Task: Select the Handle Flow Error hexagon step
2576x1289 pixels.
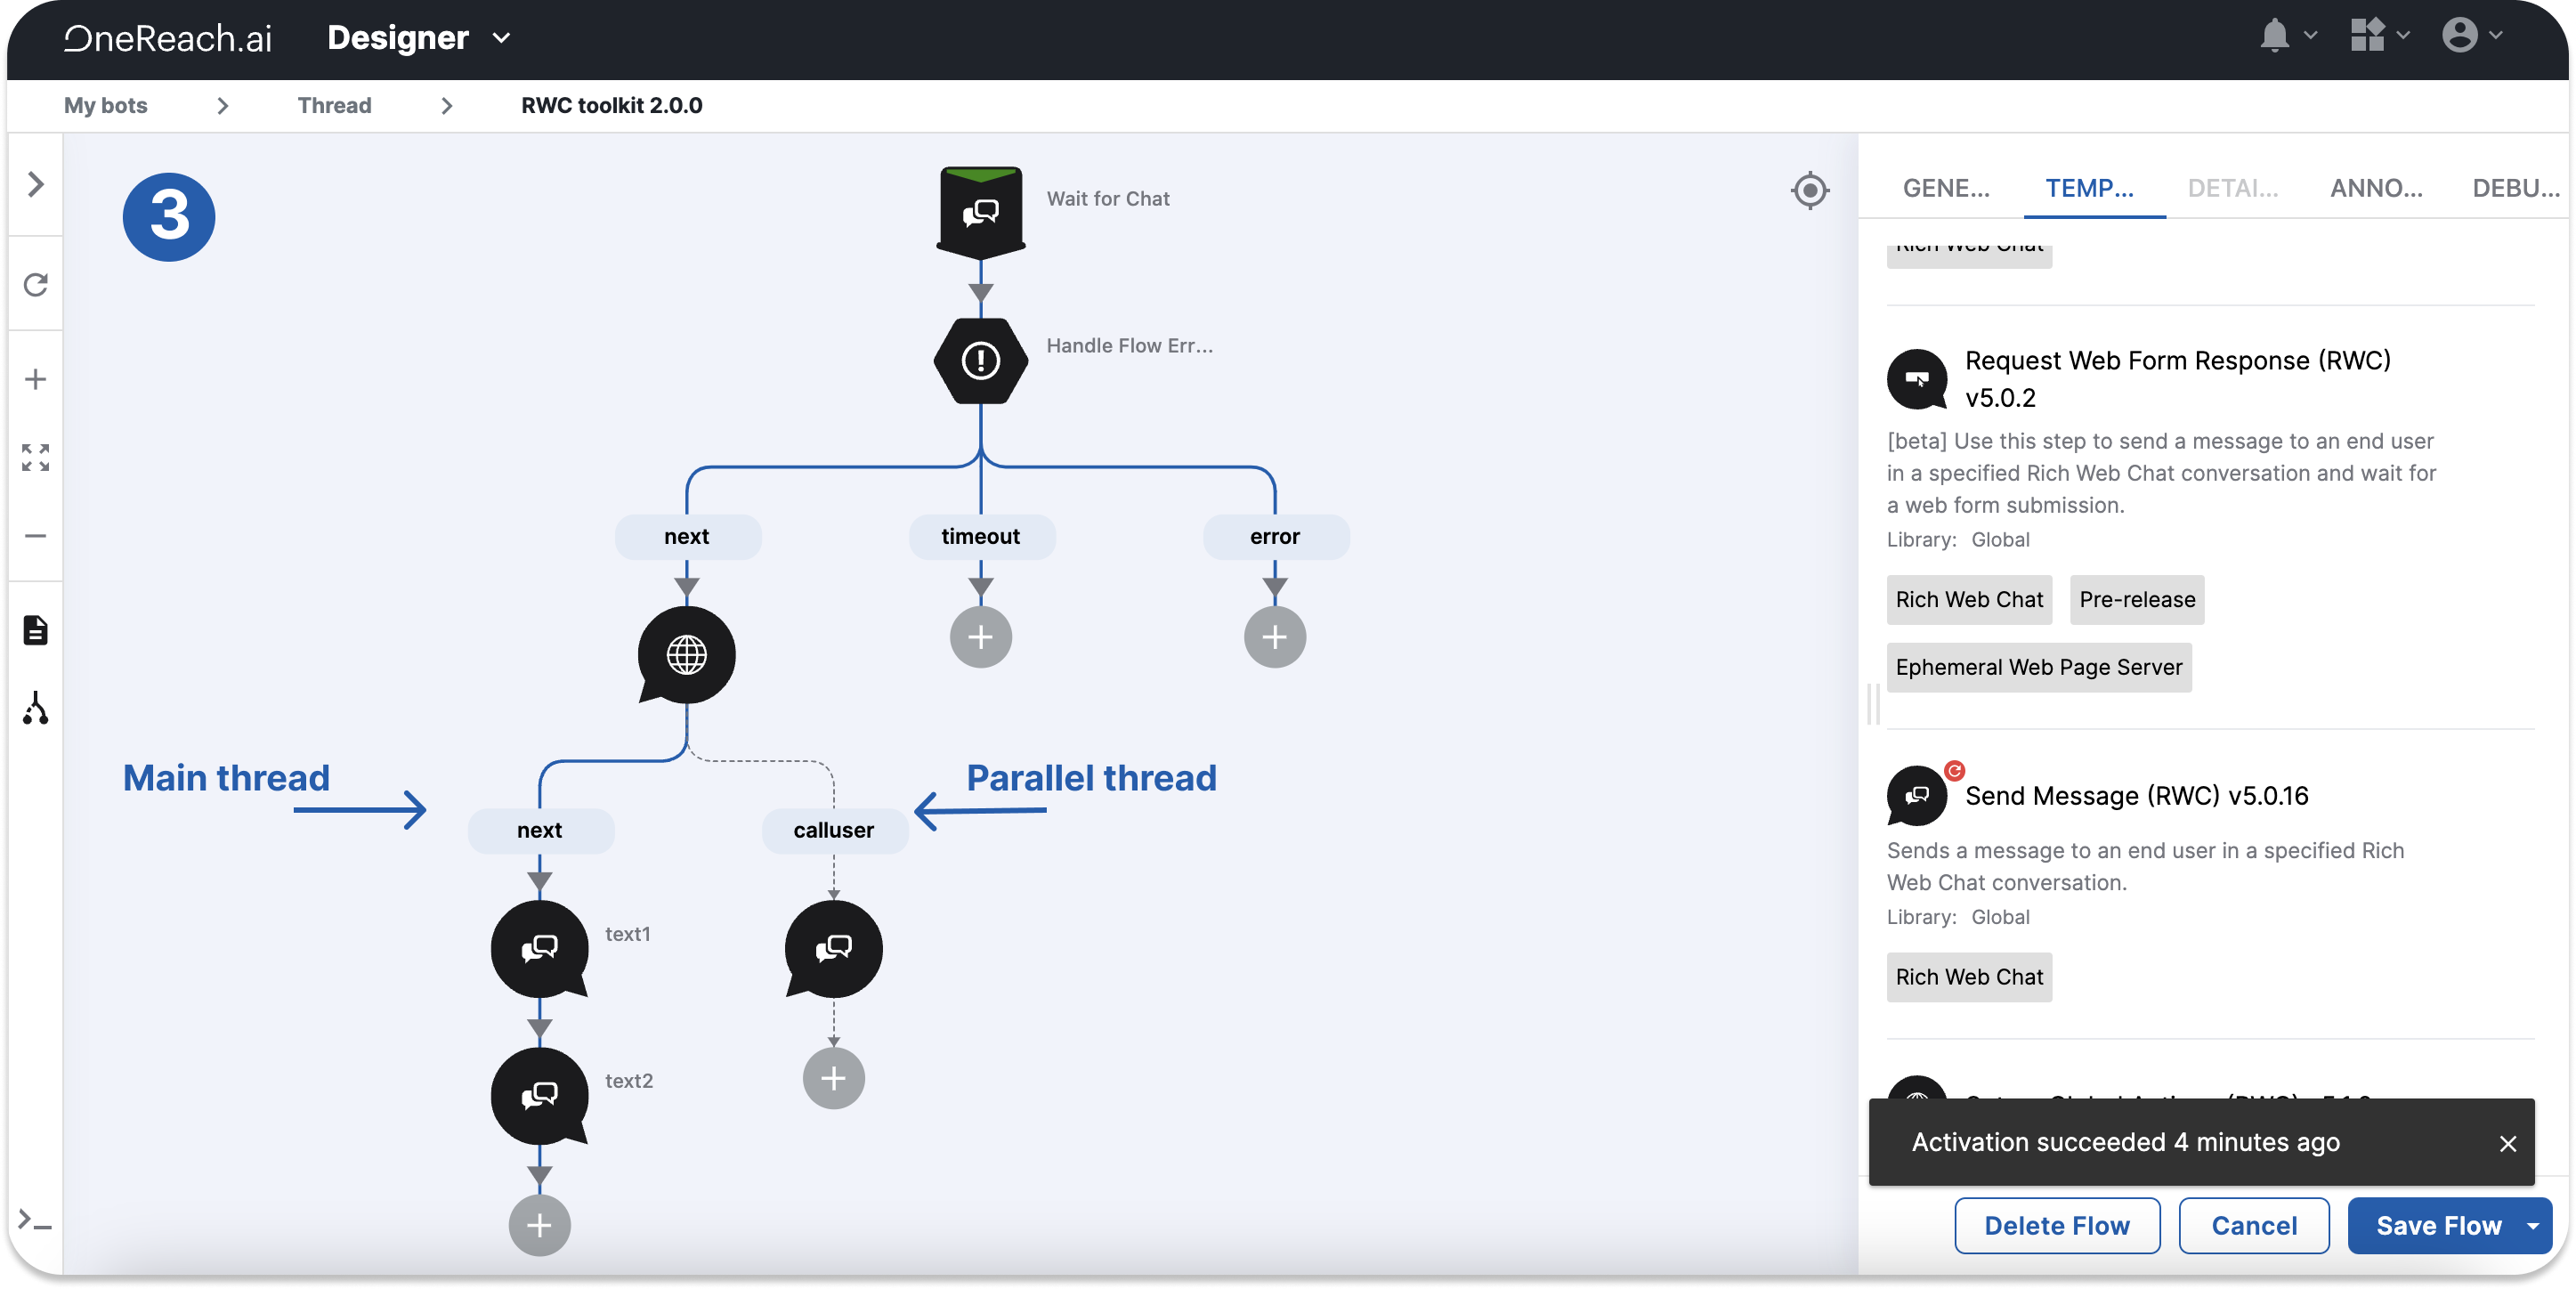Action: pyautogui.click(x=980, y=360)
